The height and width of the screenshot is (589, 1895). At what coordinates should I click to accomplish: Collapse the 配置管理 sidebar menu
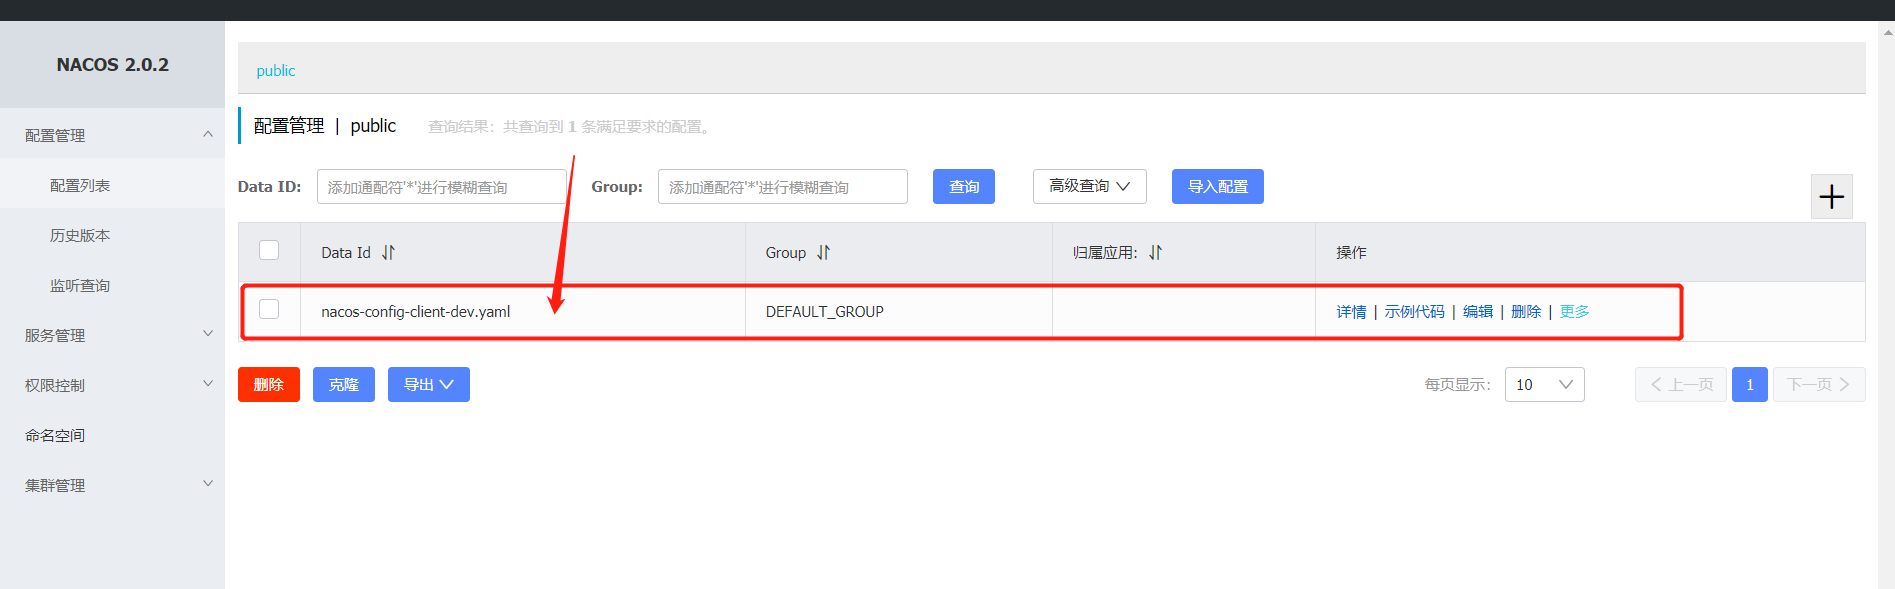coord(208,134)
